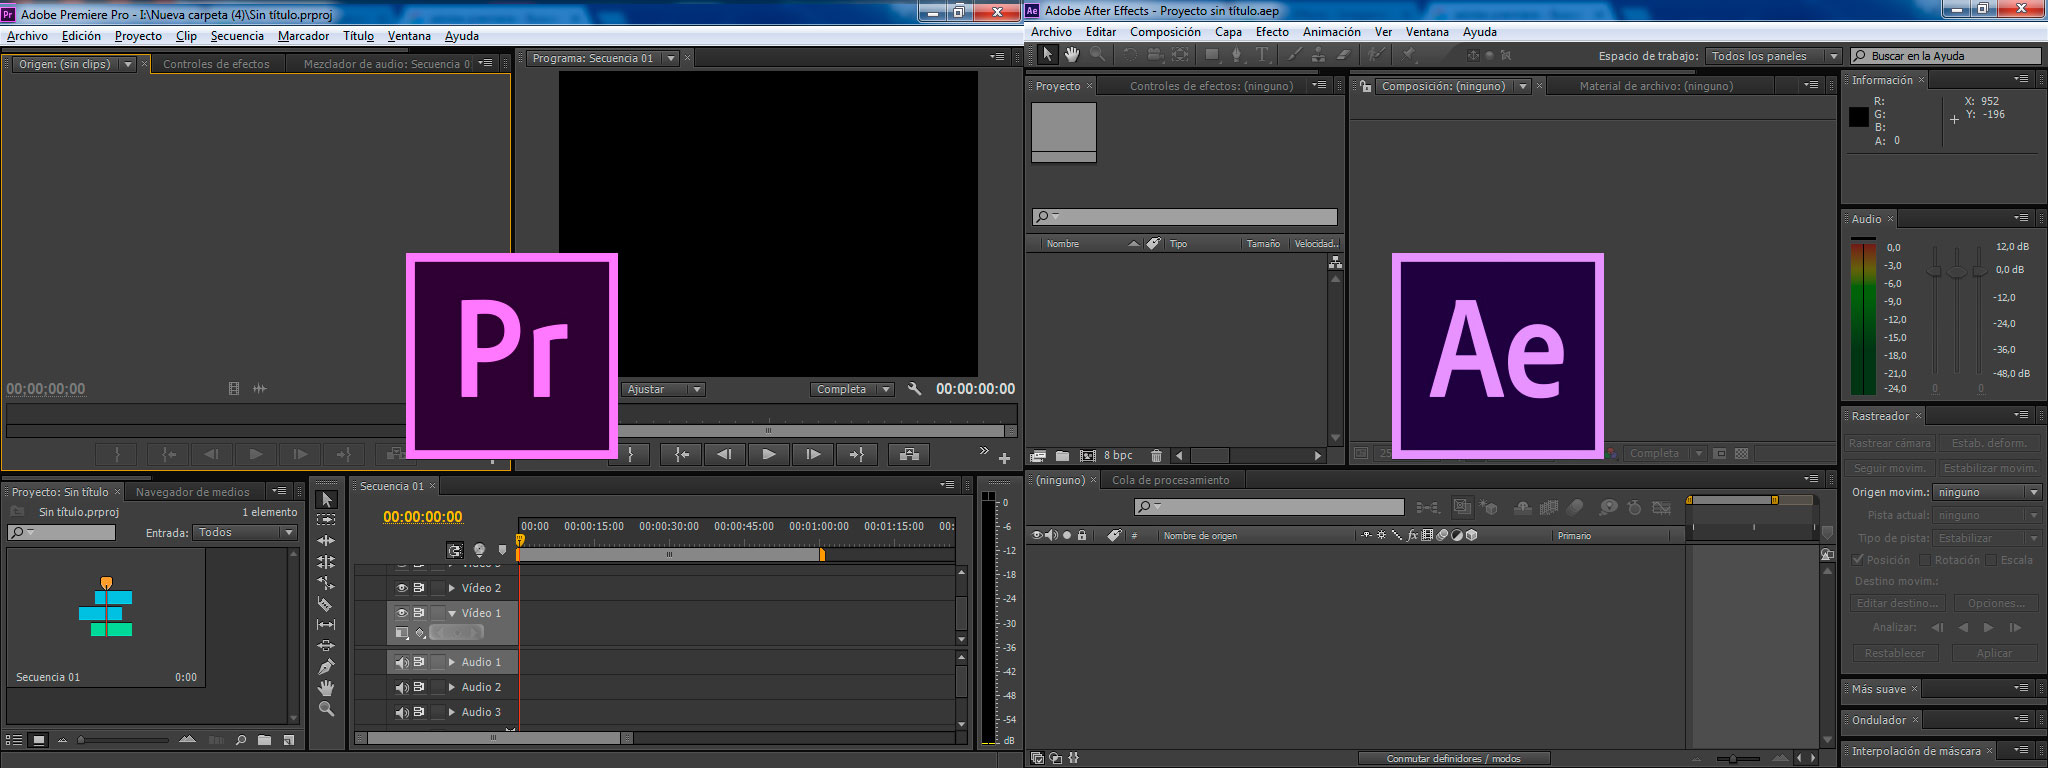
Task: Open the Completa resolution dropdown in Program monitor
Action: tap(852, 389)
